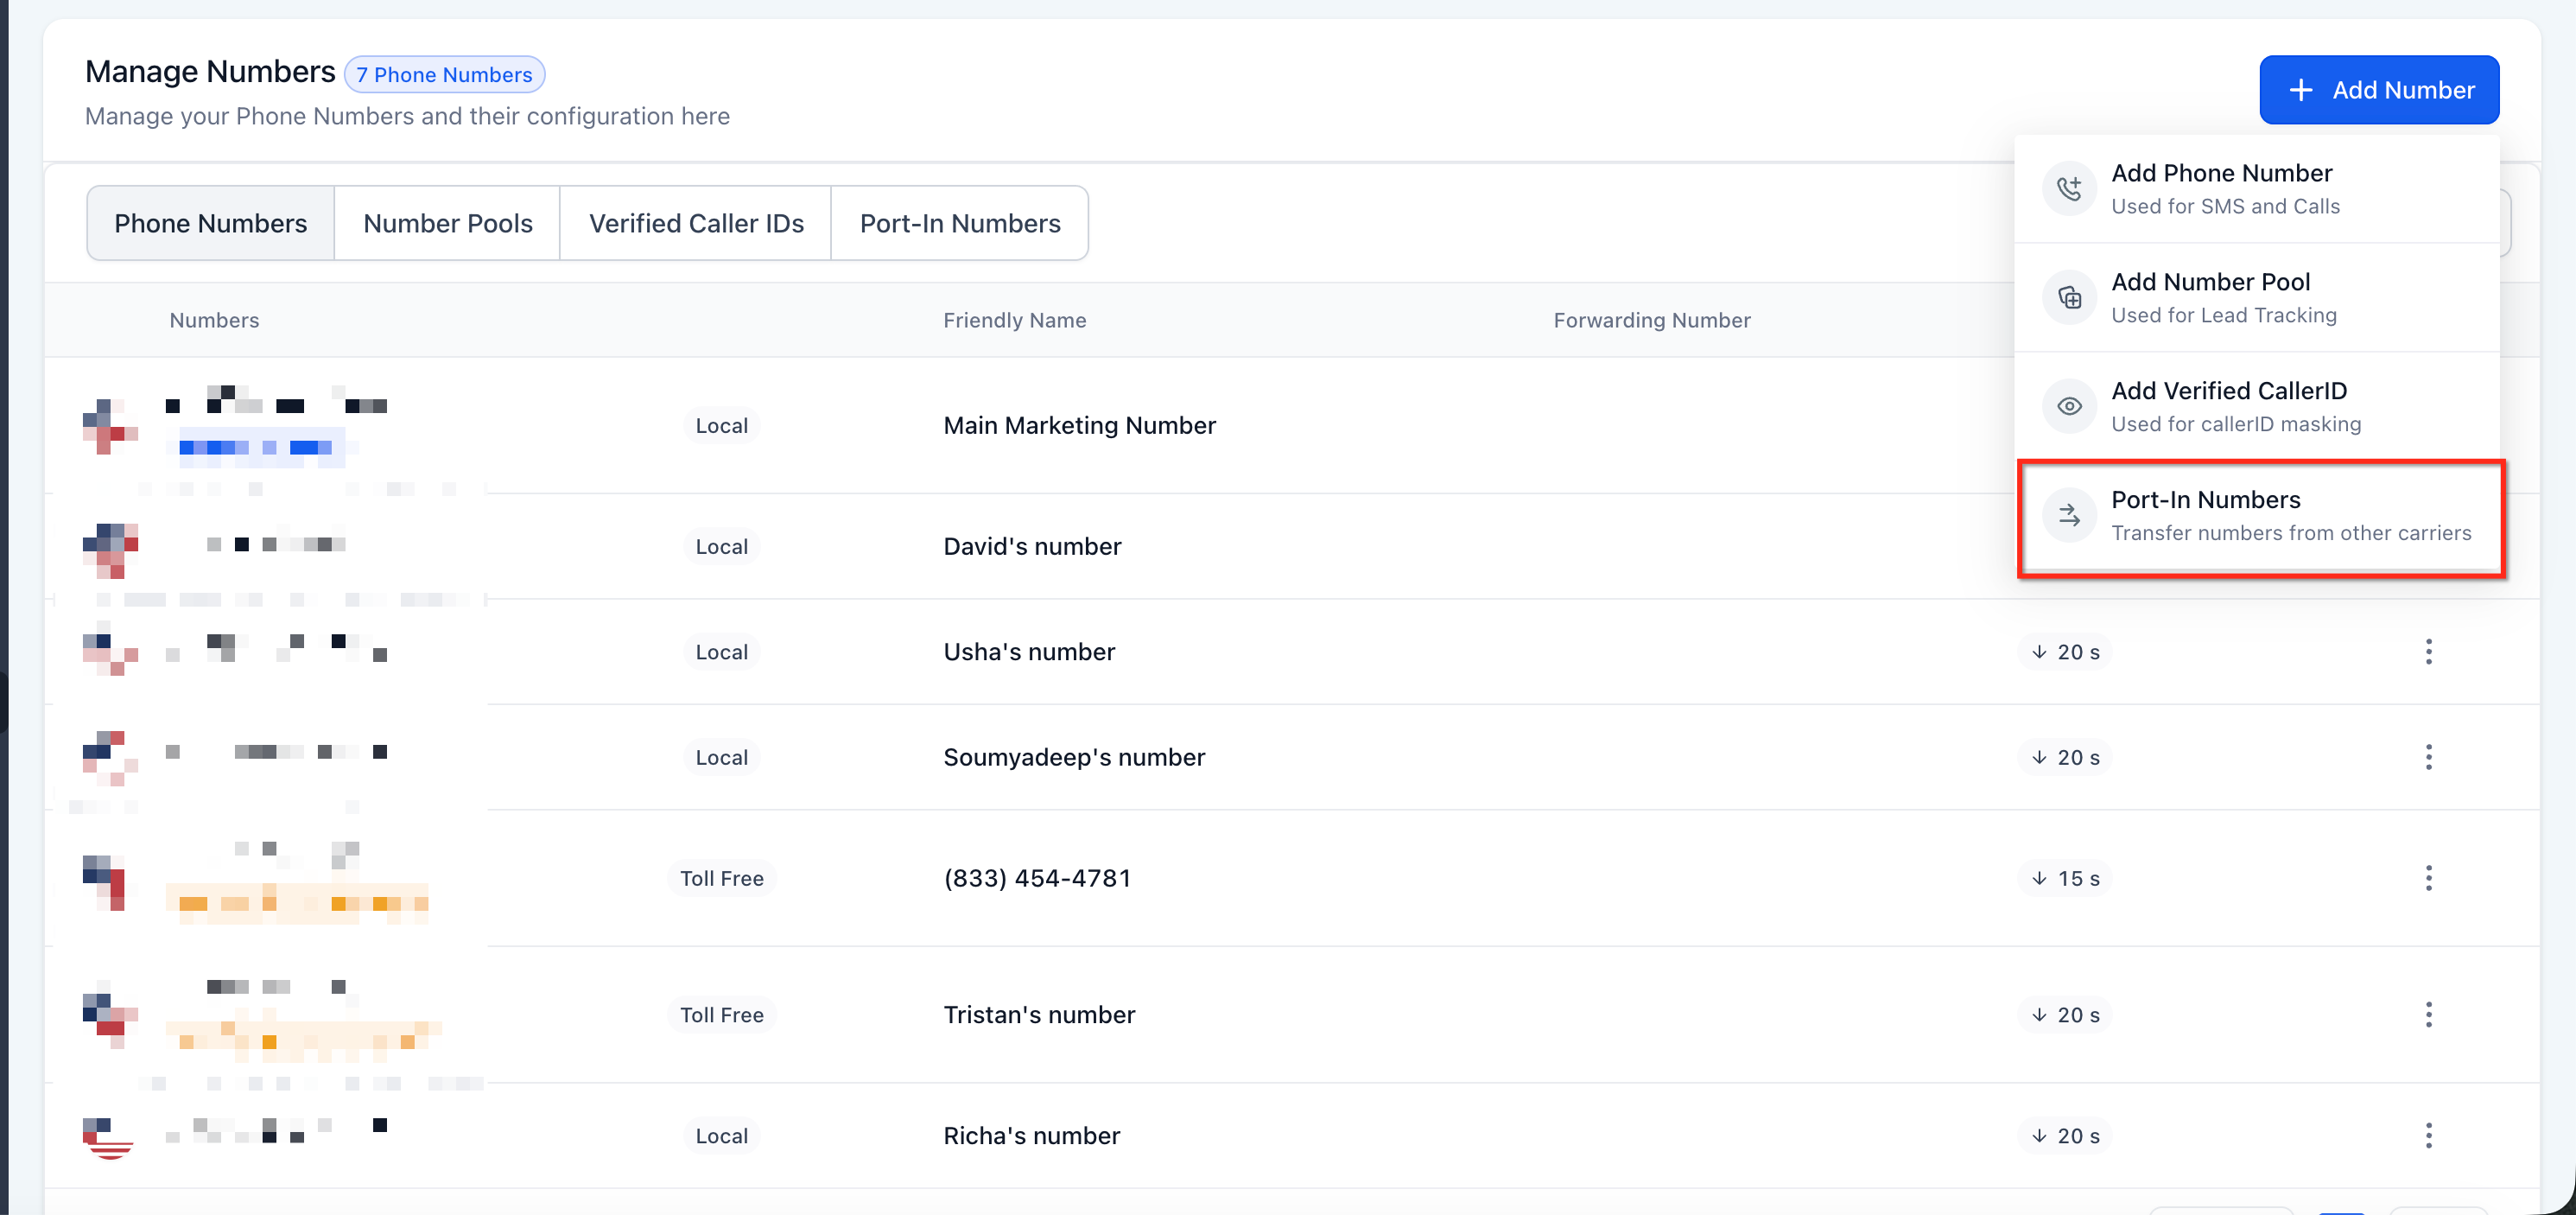Click the flag icon in Soumyadeep's number row
The image size is (2576, 1215).
point(109,757)
